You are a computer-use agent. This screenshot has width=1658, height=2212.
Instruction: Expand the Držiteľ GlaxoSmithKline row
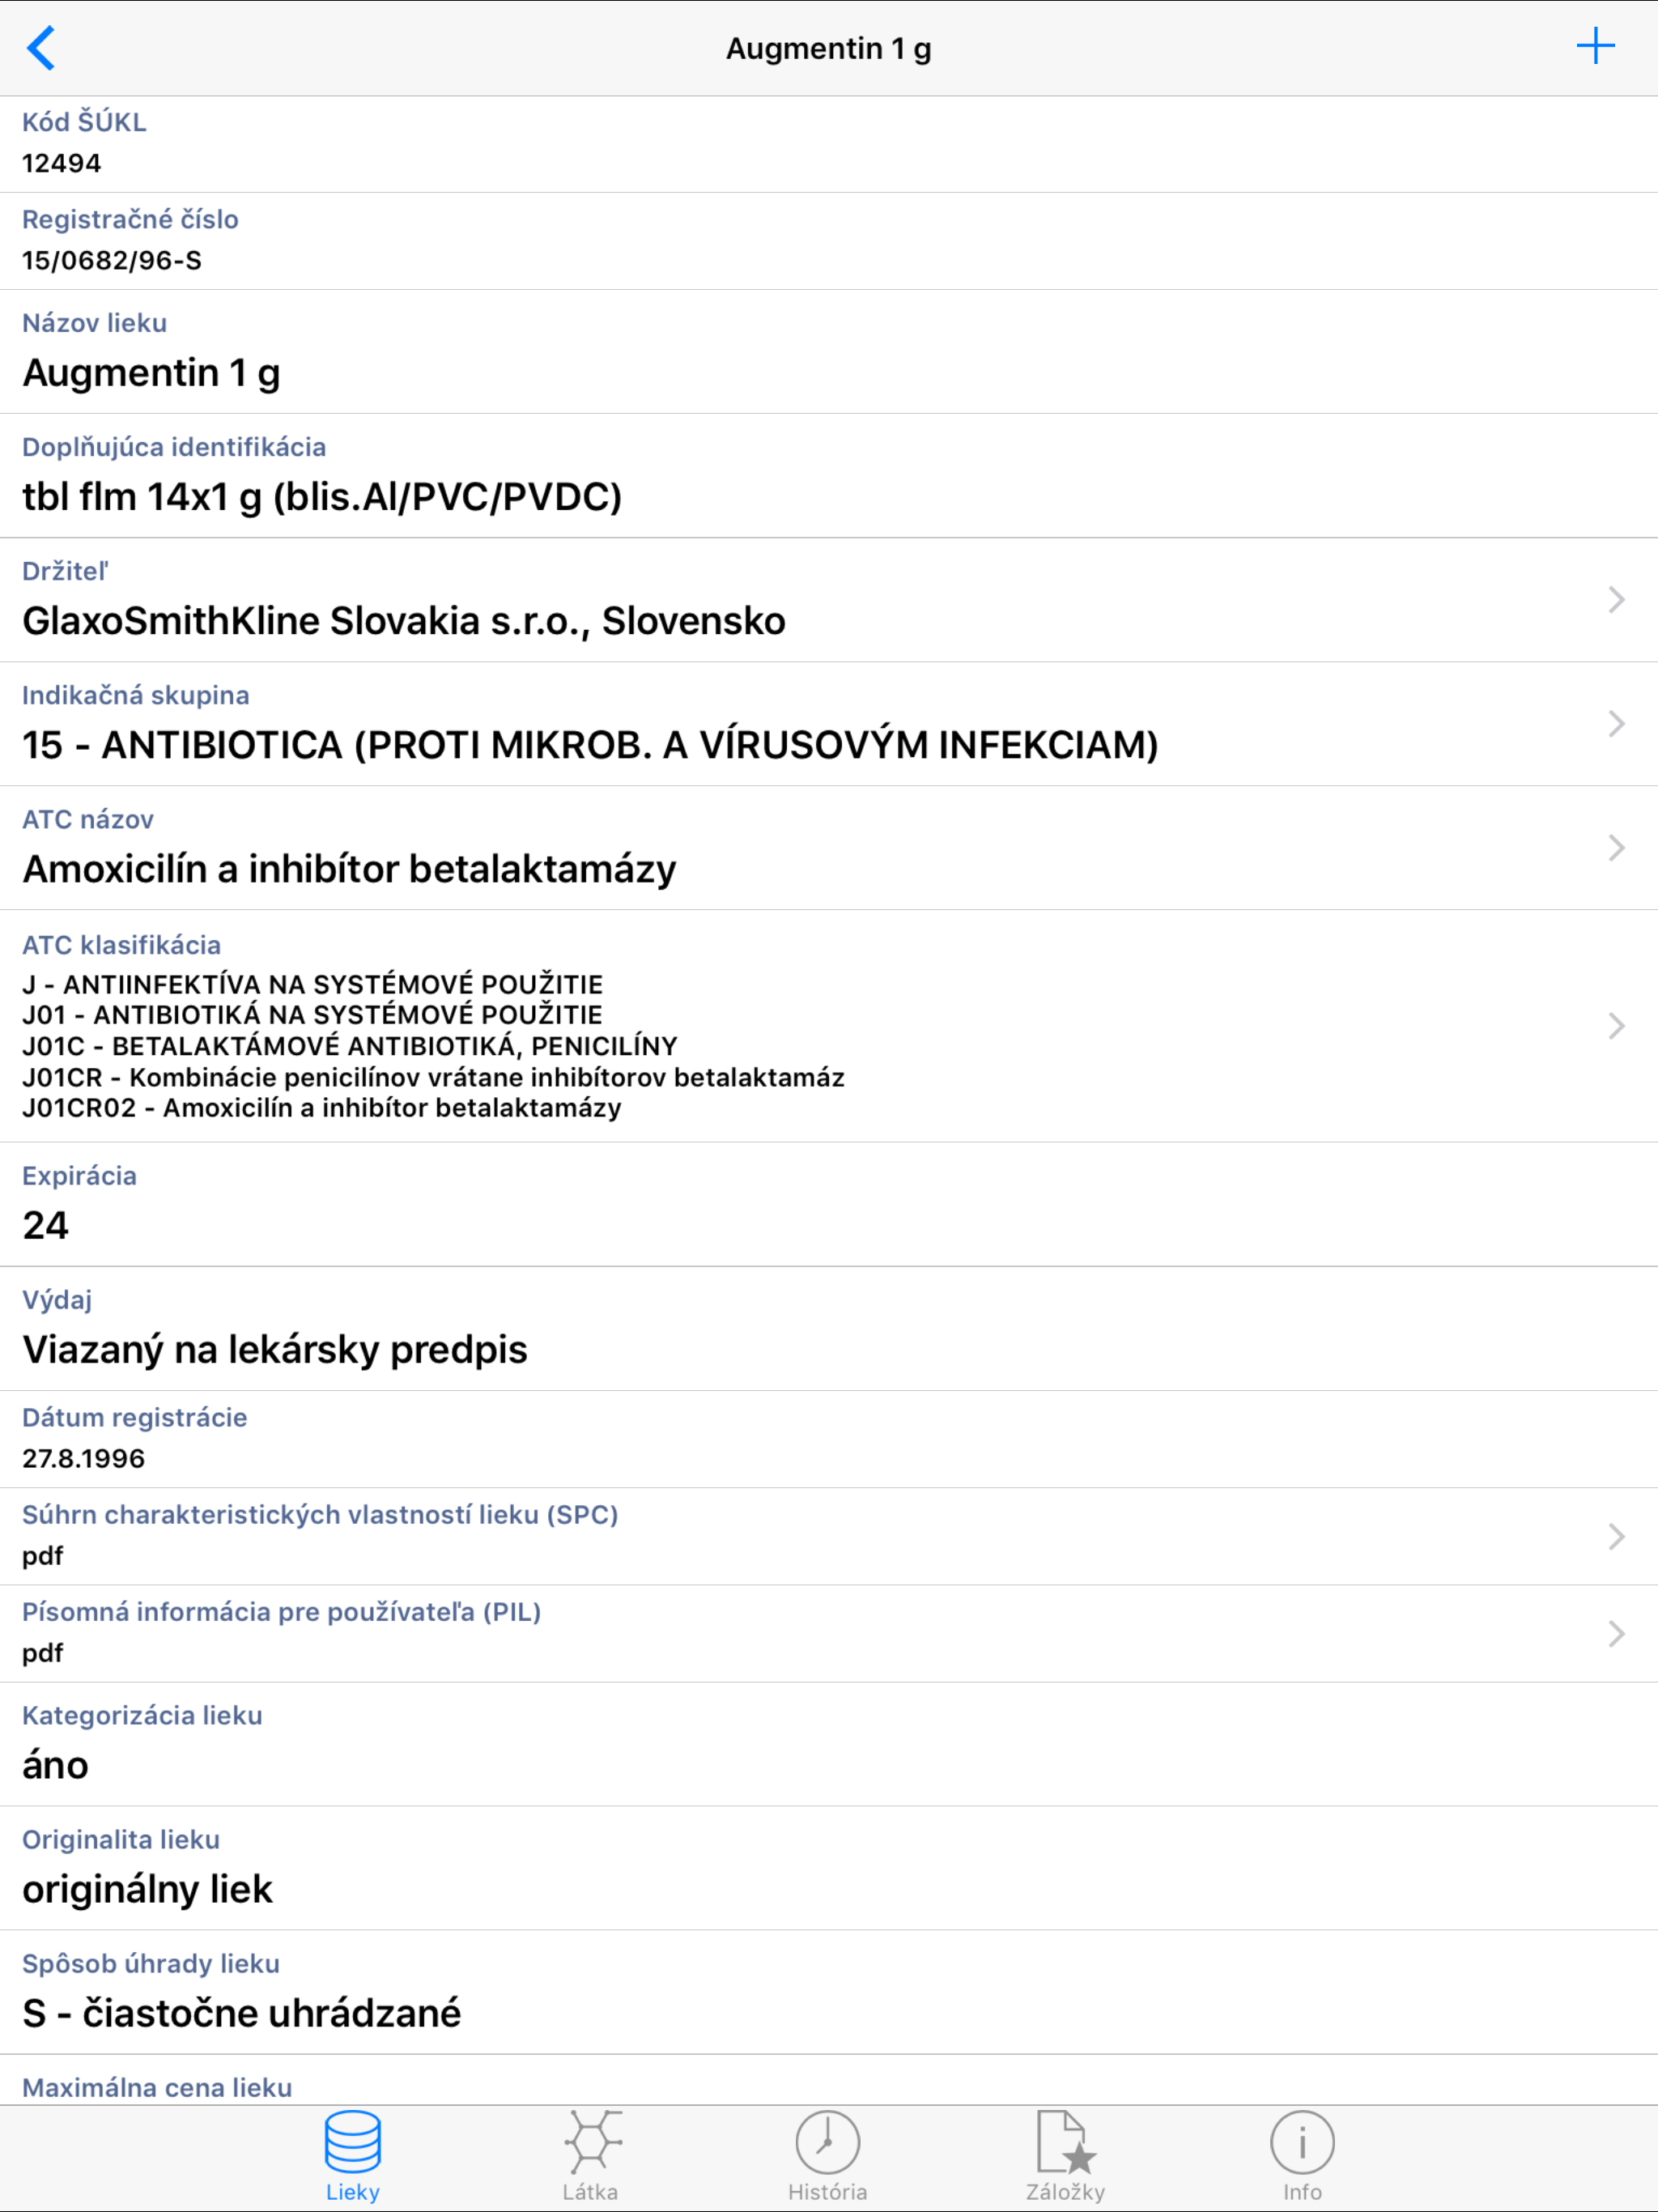pyautogui.click(x=829, y=600)
